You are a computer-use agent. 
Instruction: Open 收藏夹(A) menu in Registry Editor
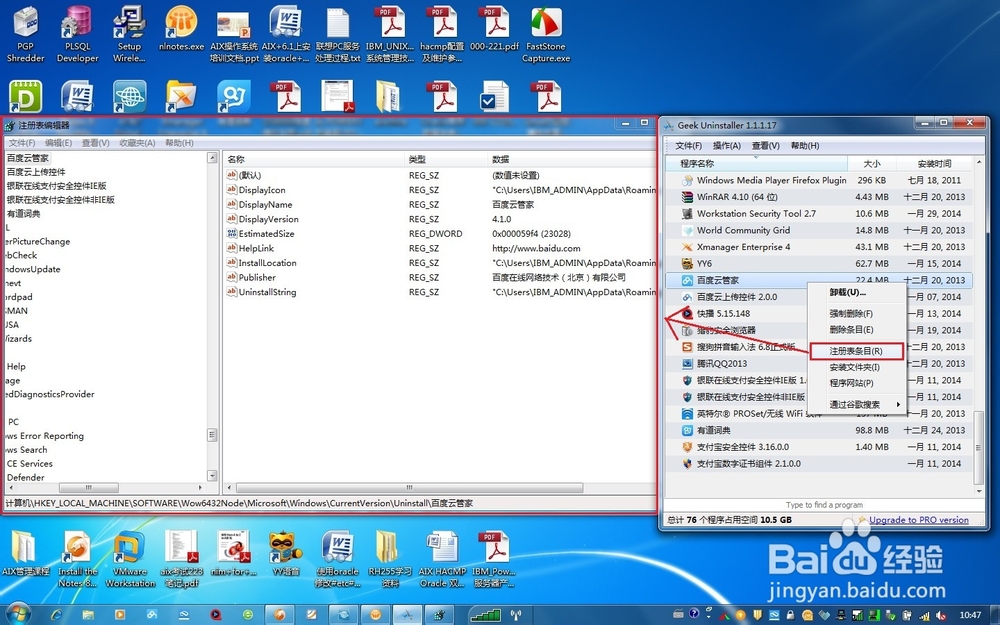pos(137,143)
